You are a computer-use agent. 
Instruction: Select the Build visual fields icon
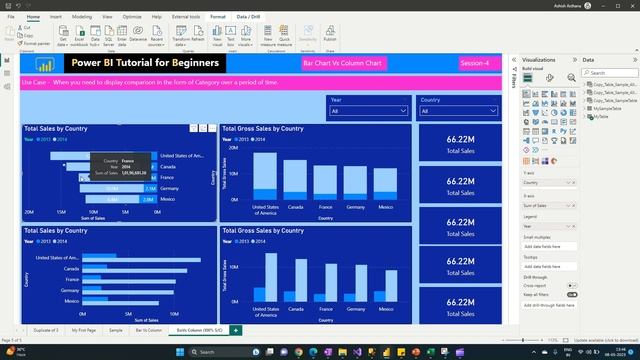click(528, 78)
